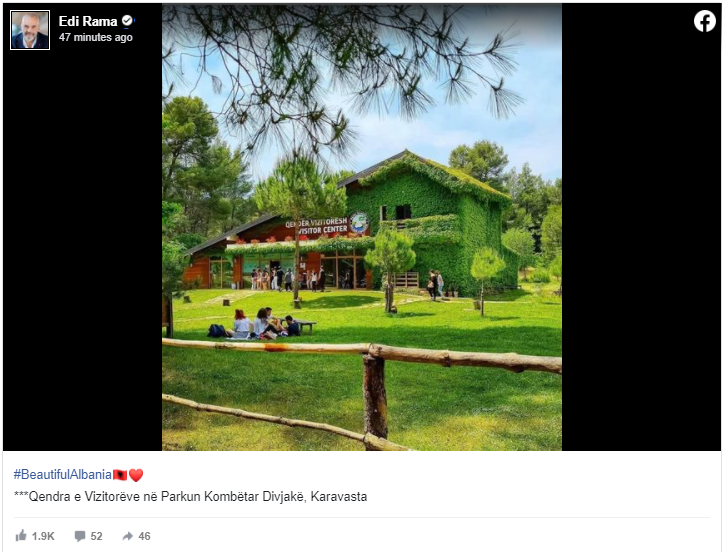Click the share arrow icon
The width and height of the screenshot is (724, 552).
pos(127,536)
